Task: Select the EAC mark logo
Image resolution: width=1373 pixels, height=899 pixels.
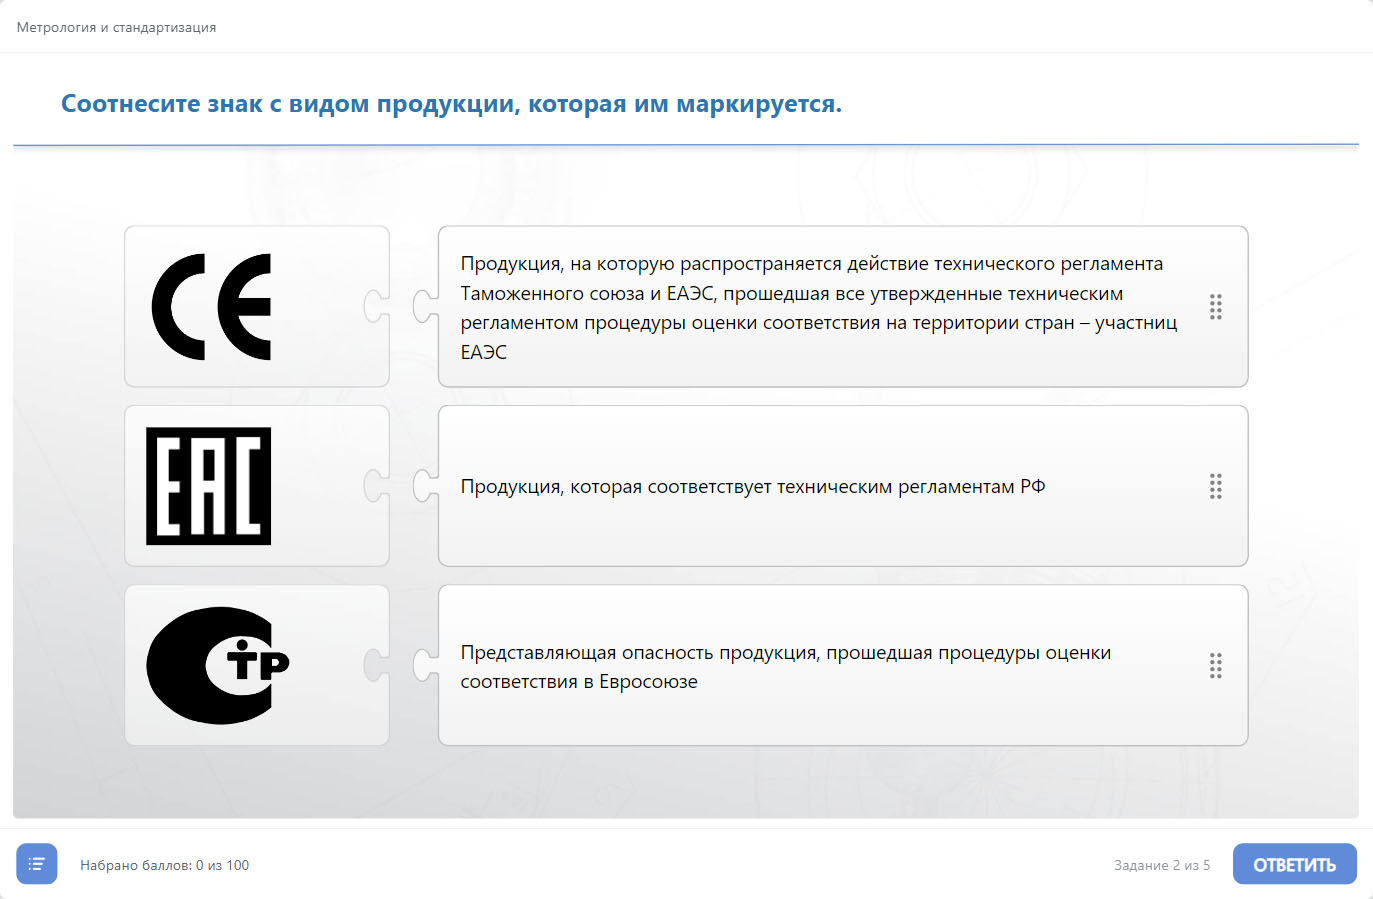Action: click(x=209, y=486)
